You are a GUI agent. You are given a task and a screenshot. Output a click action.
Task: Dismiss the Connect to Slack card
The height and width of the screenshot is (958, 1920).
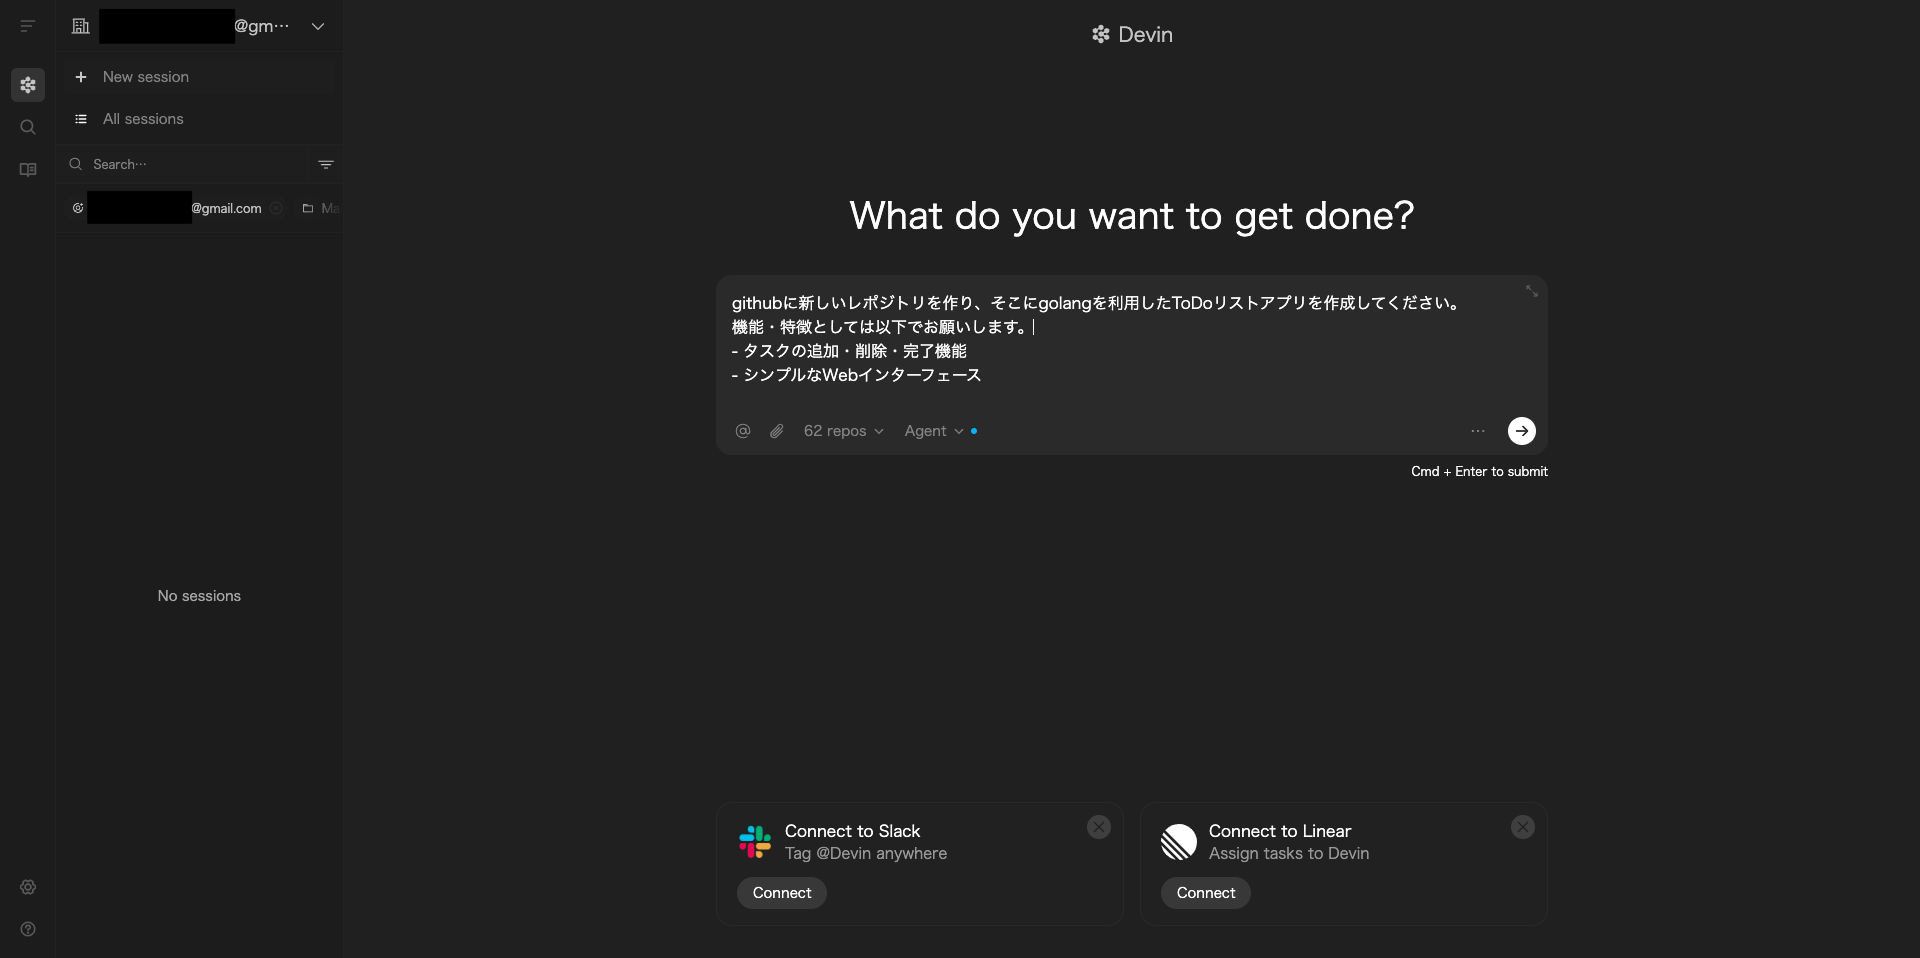pos(1099,827)
